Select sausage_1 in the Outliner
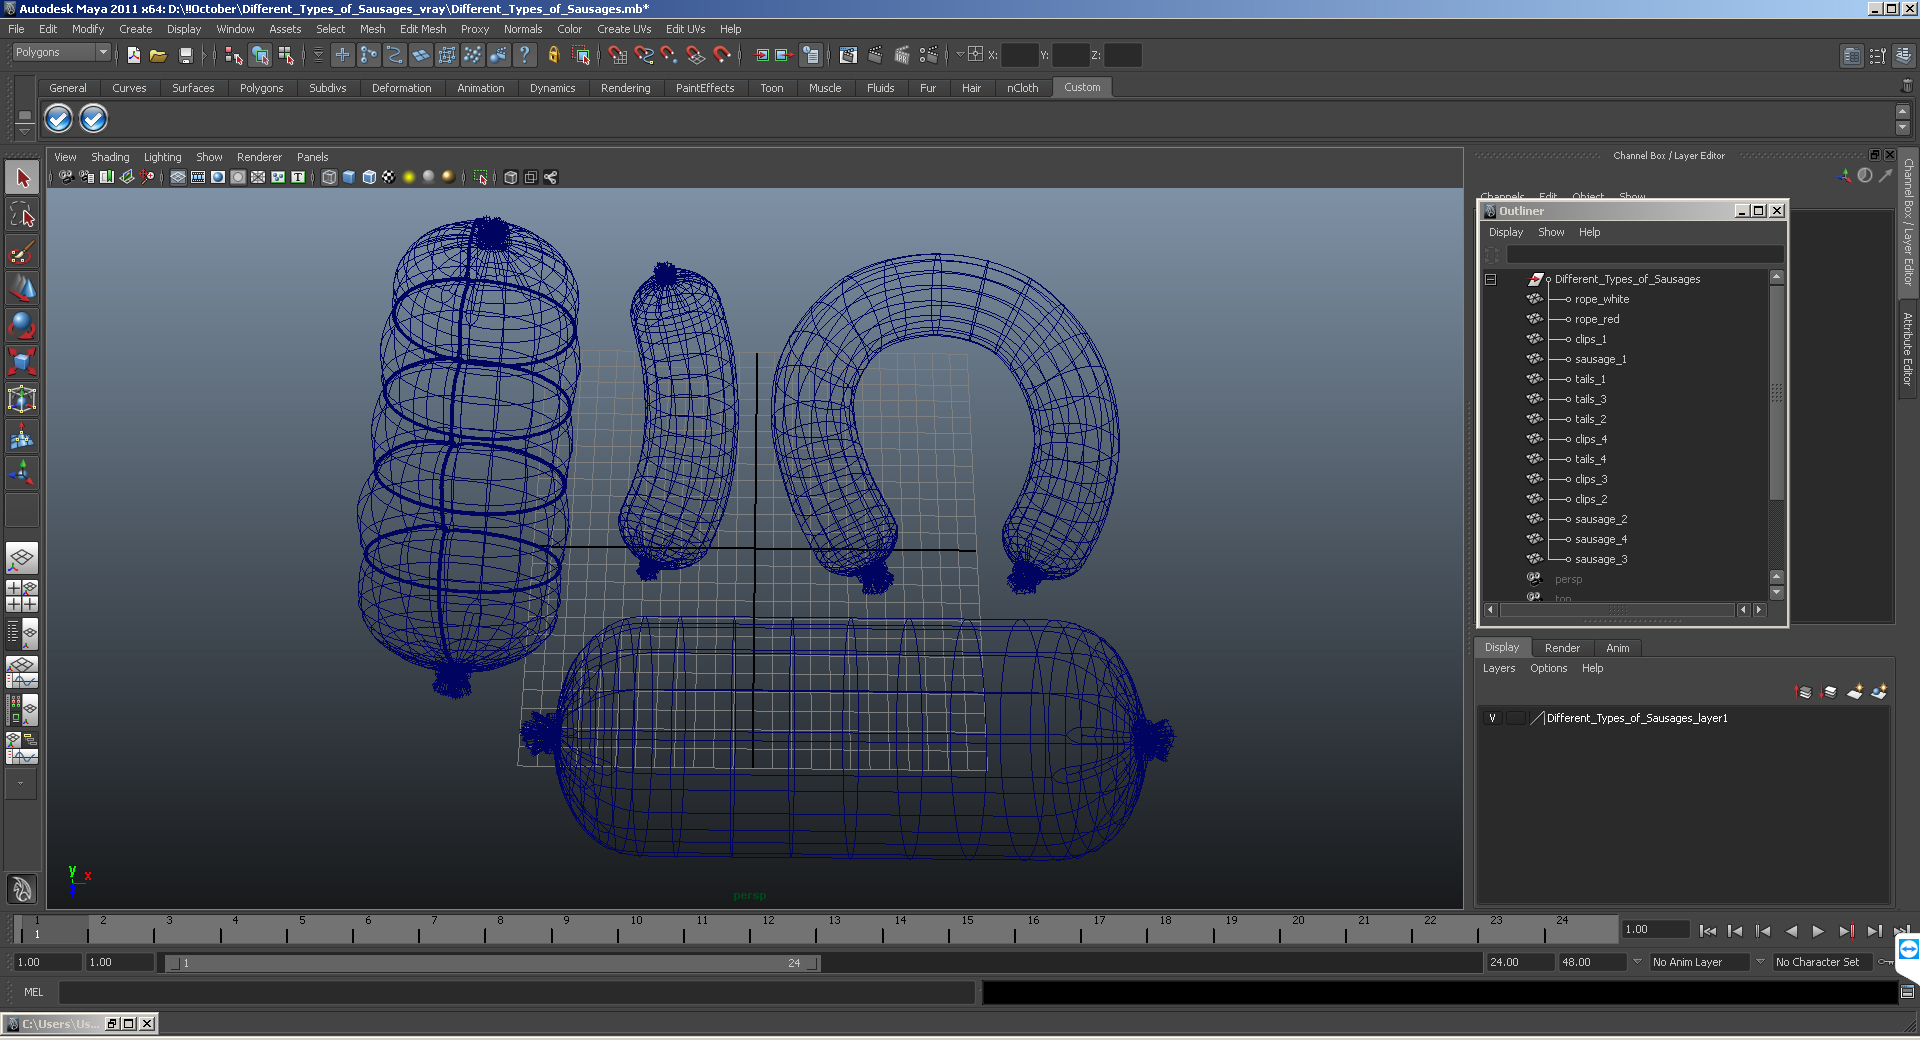The image size is (1920, 1040). 1600,359
